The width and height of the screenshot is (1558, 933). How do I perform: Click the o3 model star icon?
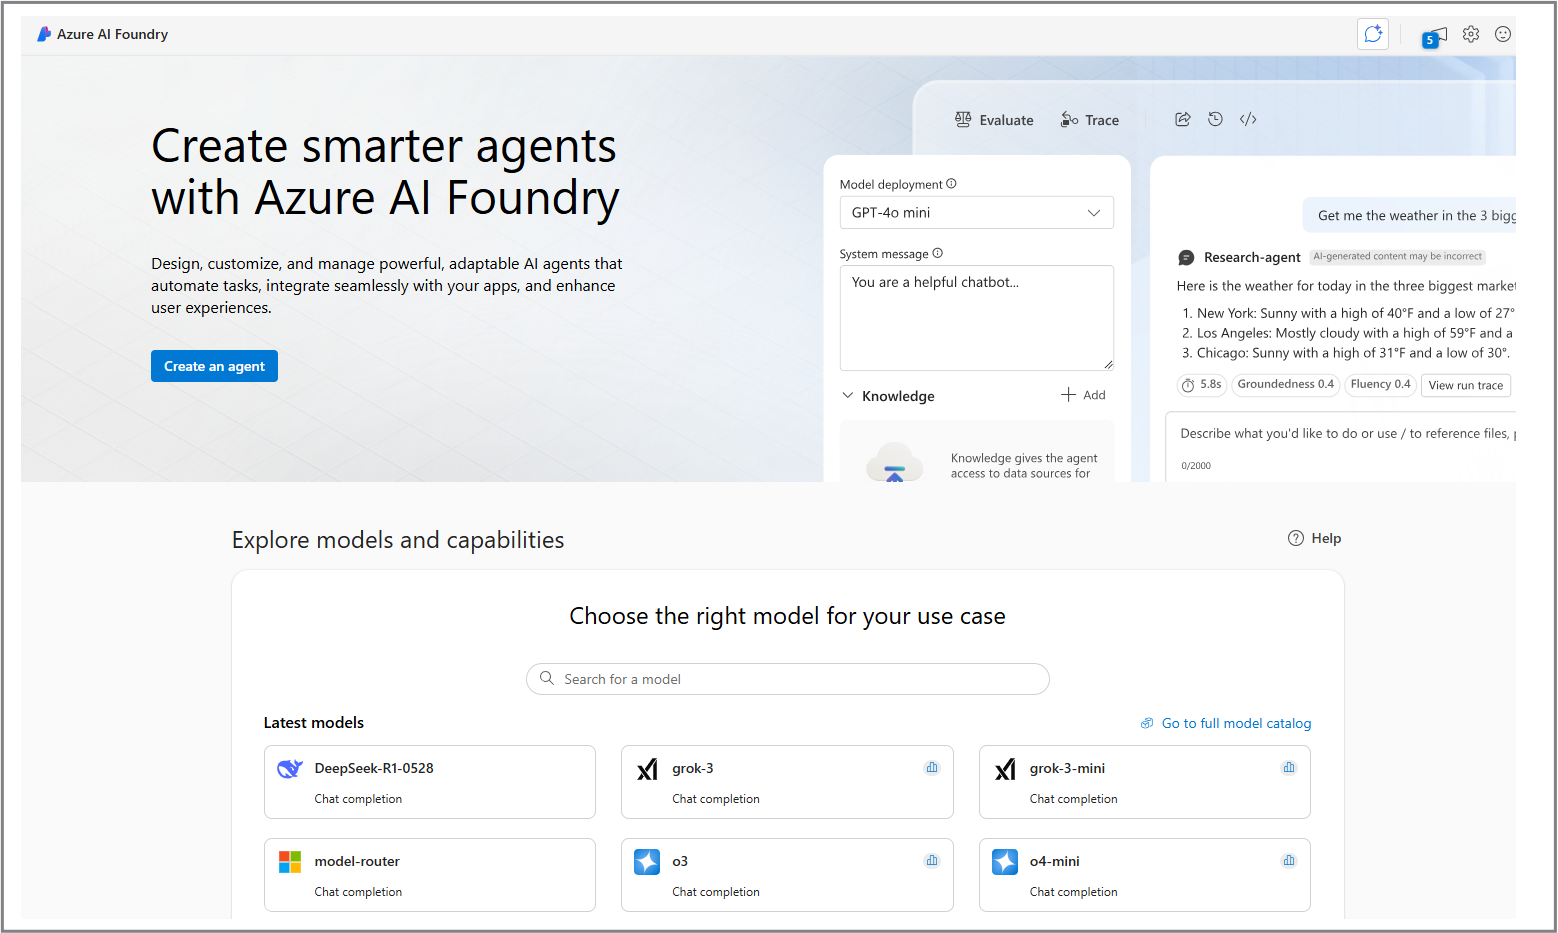(647, 861)
